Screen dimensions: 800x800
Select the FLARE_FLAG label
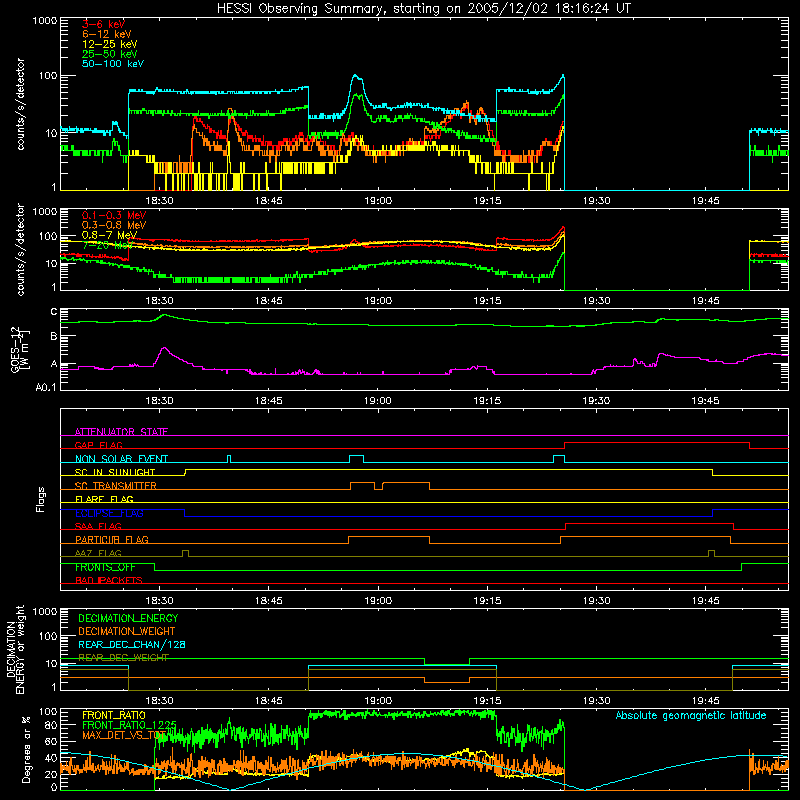coord(104,499)
